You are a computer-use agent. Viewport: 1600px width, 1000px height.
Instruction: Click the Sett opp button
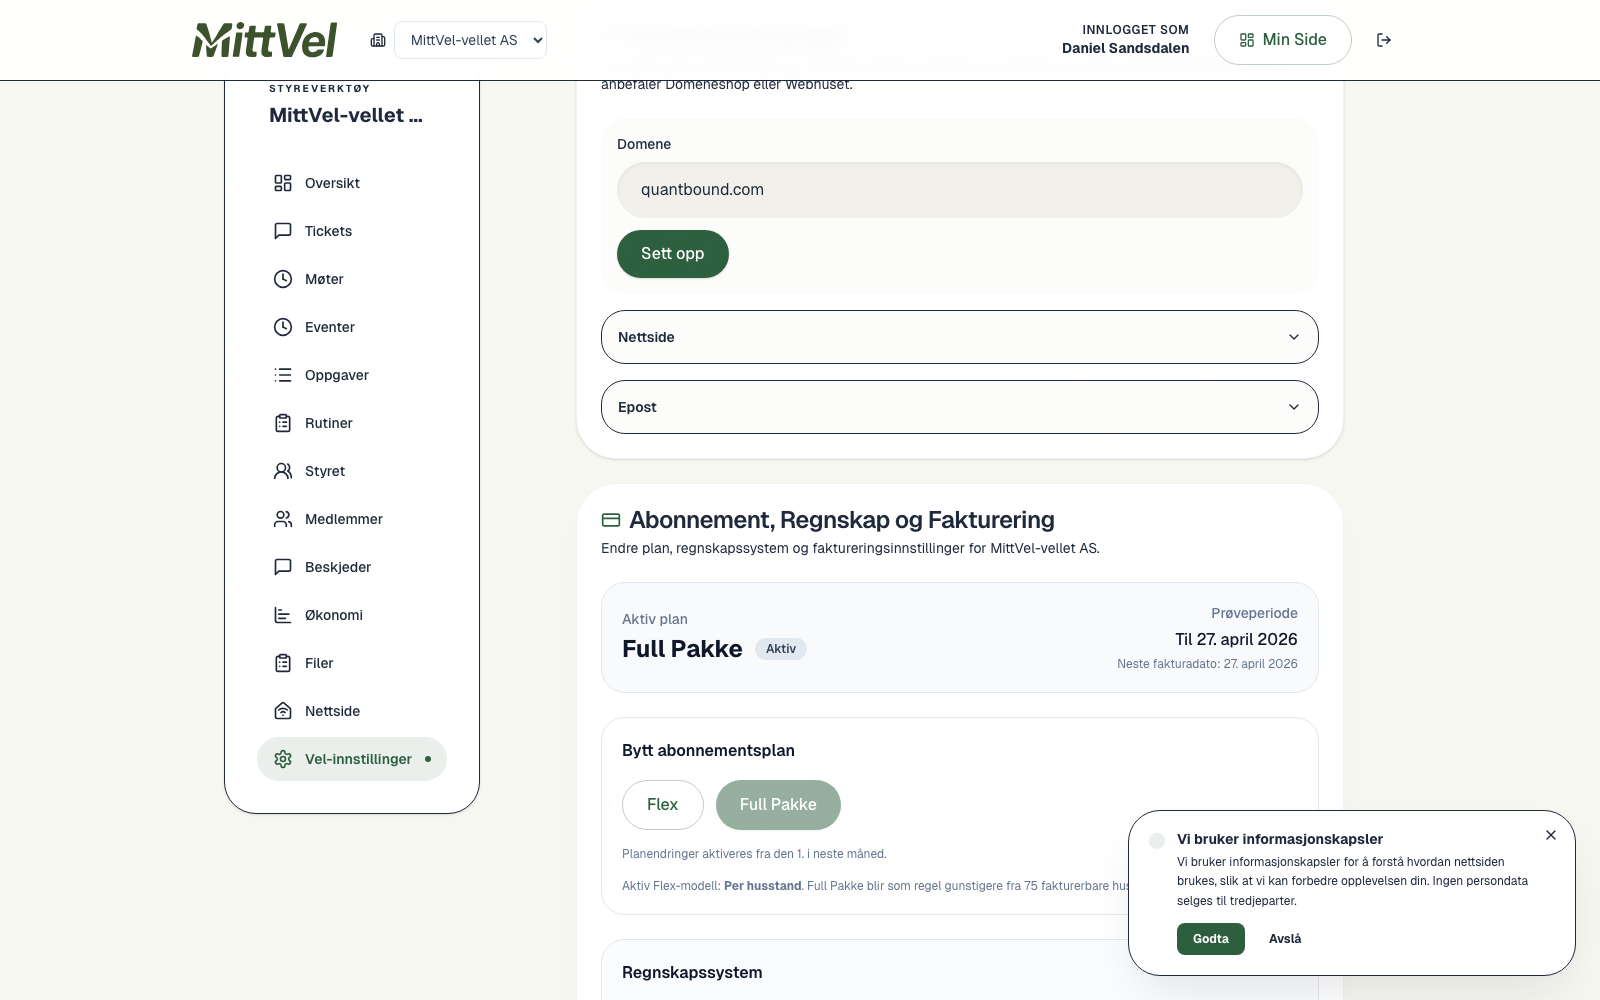[673, 254]
